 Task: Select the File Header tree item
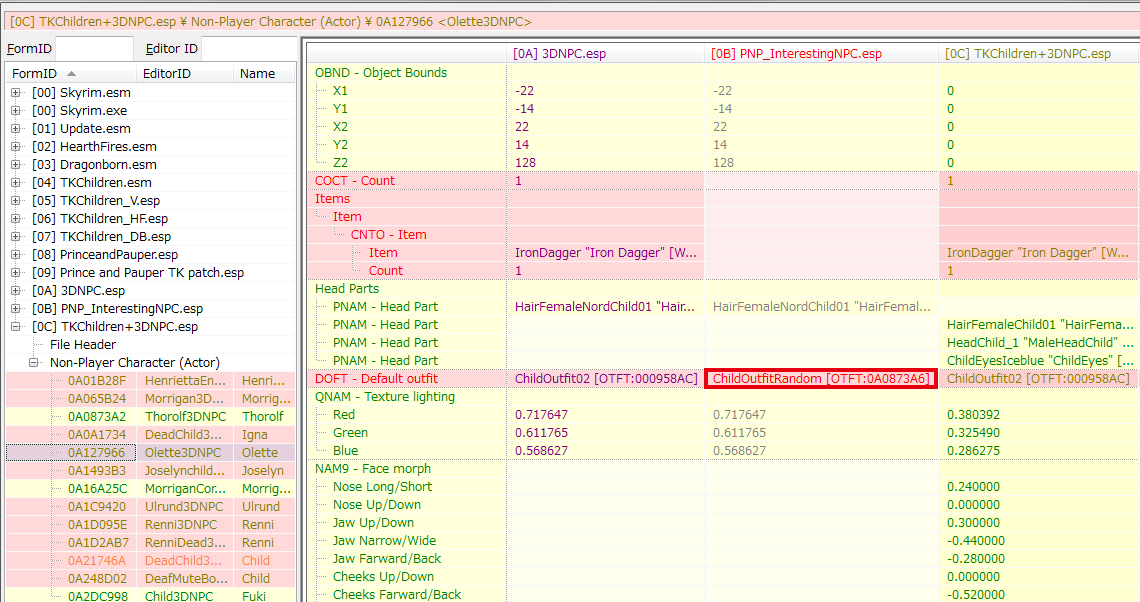tap(83, 345)
